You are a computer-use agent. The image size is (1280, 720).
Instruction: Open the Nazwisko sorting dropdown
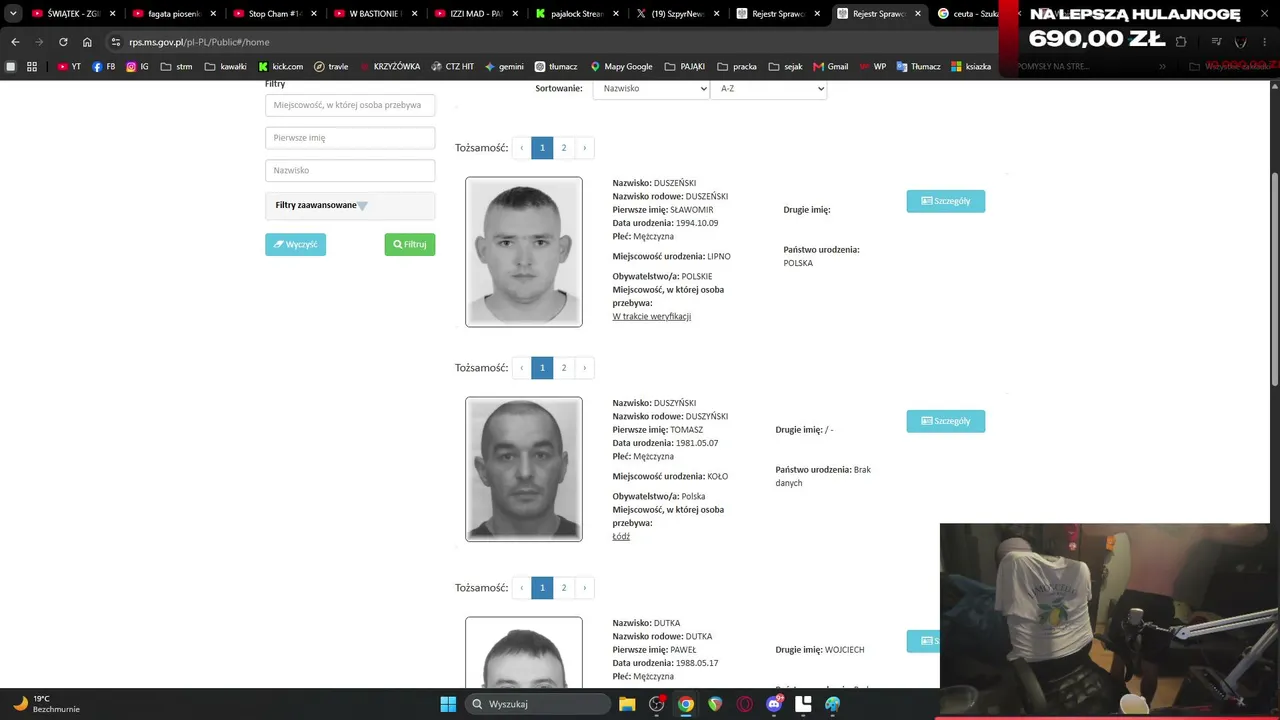click(x=651, y=88)
